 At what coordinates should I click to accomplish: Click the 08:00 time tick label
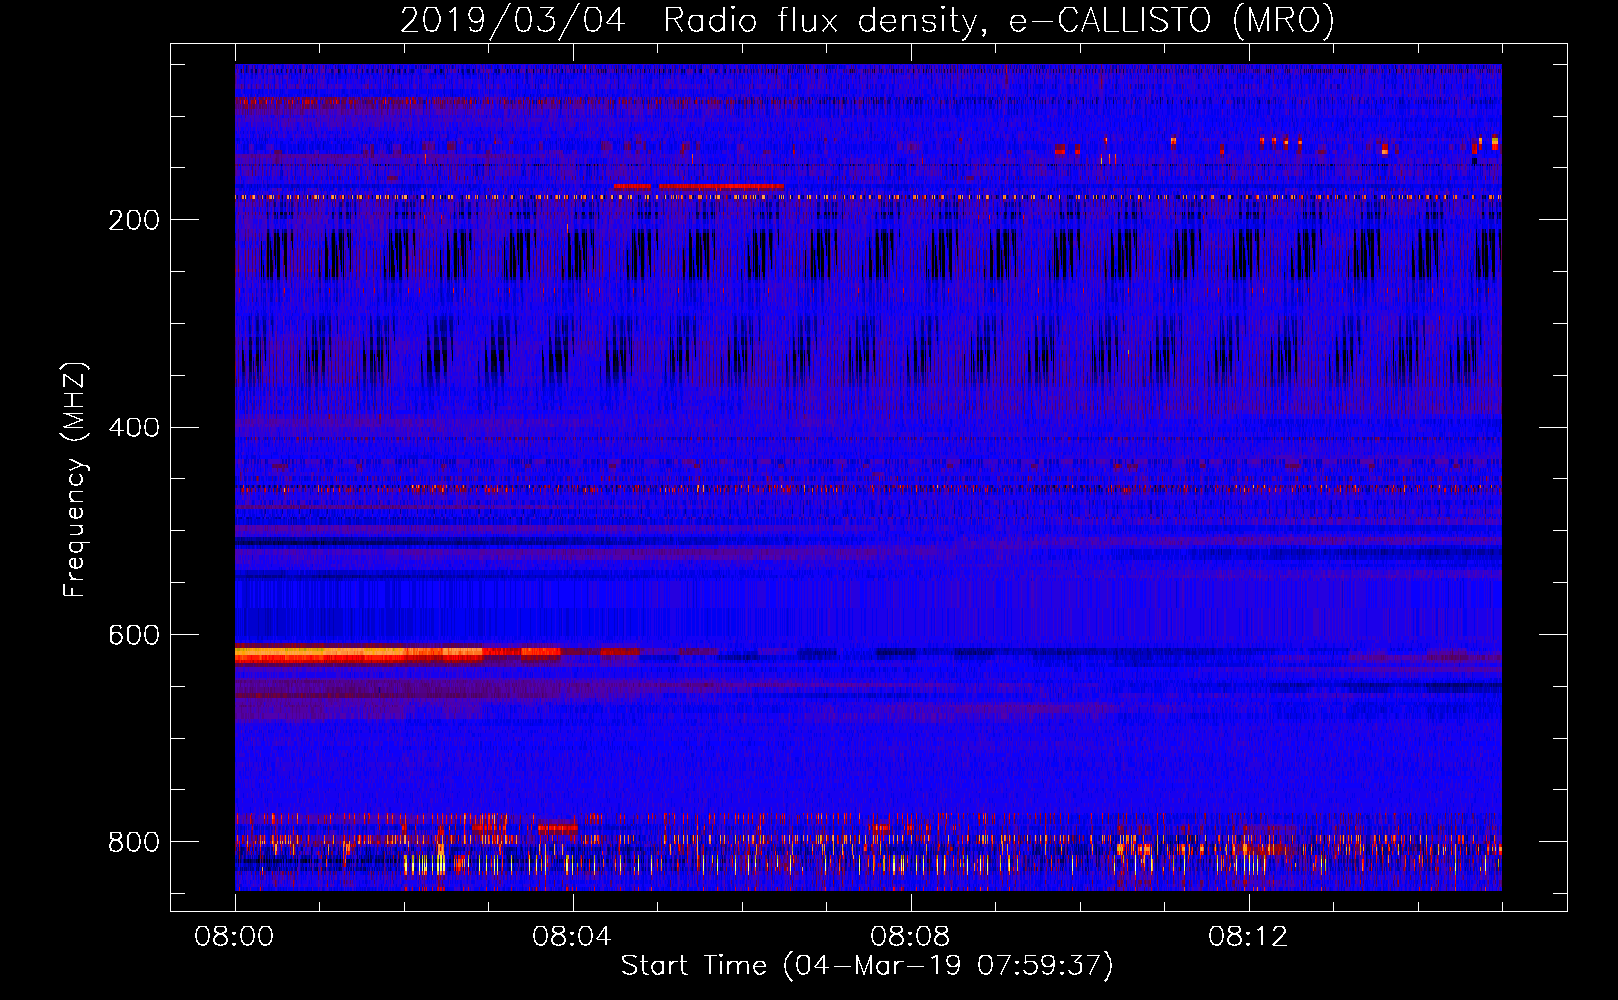tap(234, 937)
